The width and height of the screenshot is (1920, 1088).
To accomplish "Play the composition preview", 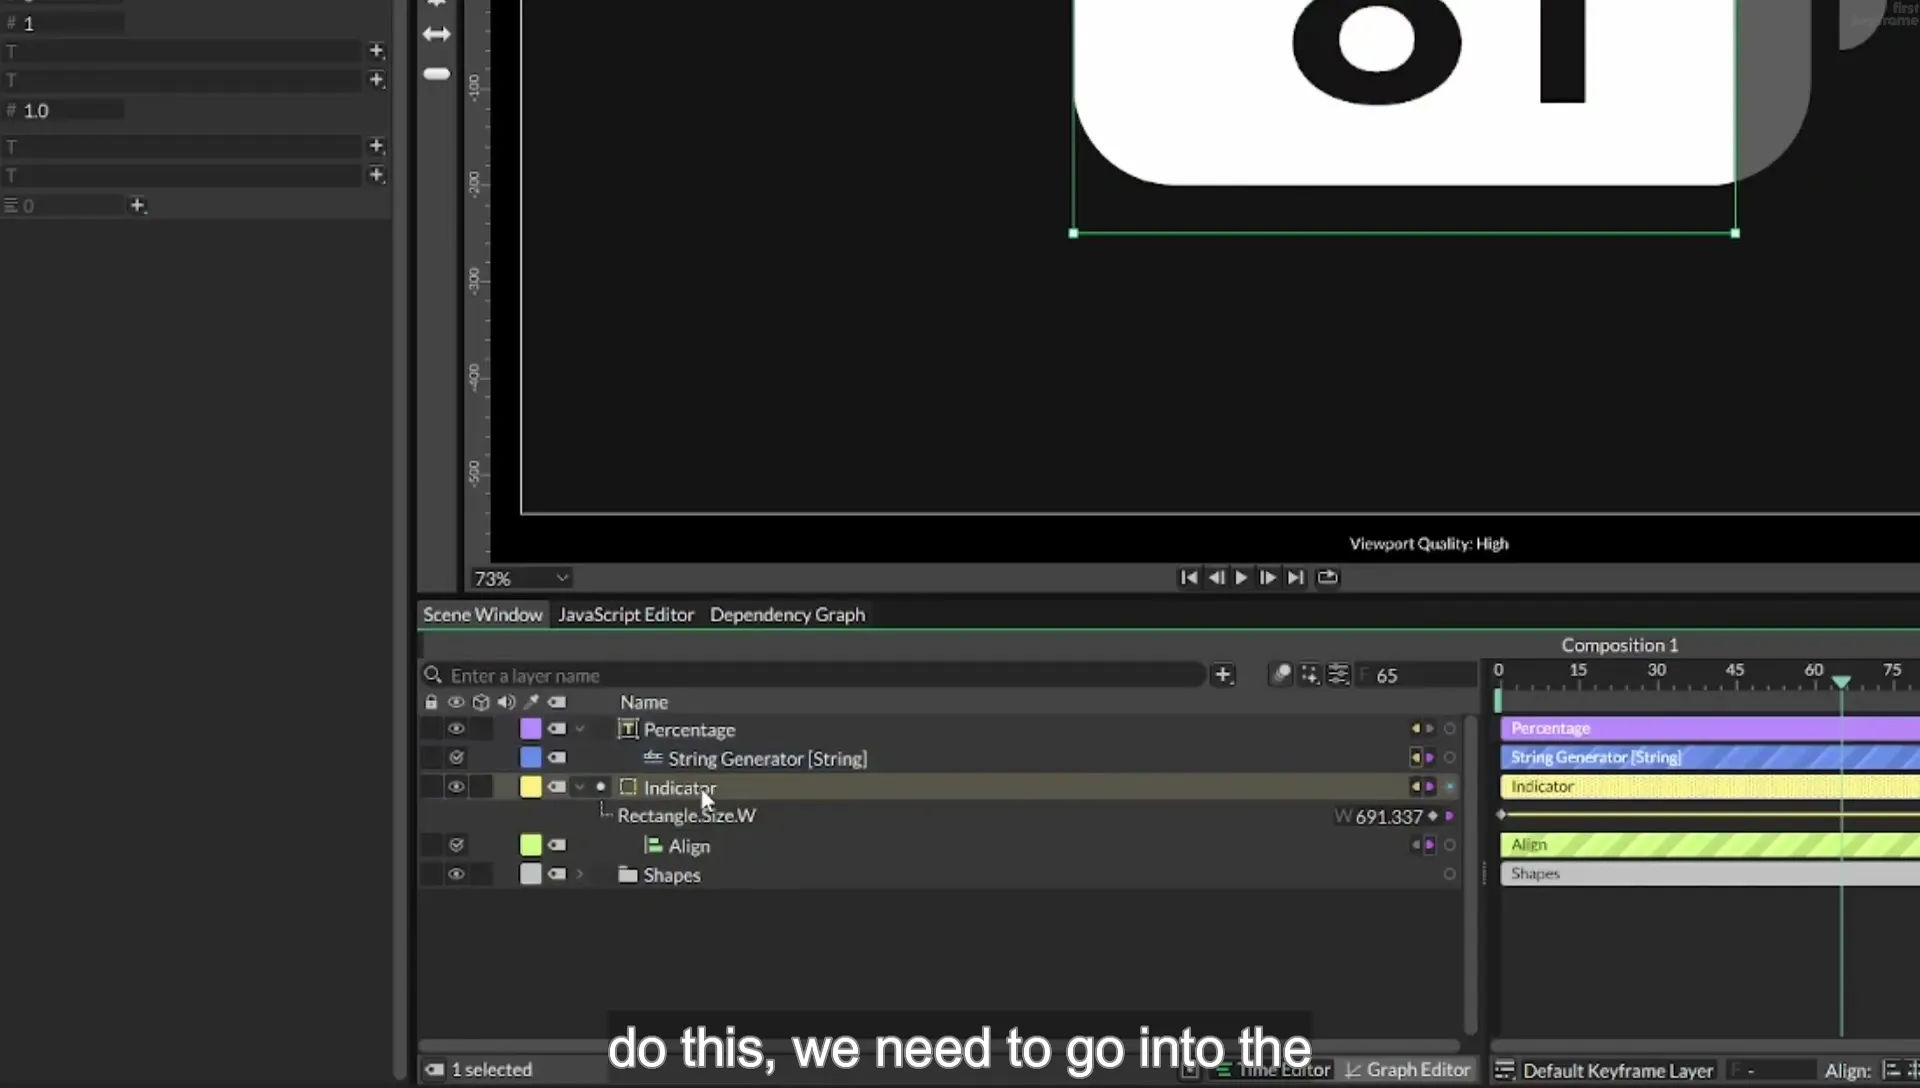I will coord(1241,577).
